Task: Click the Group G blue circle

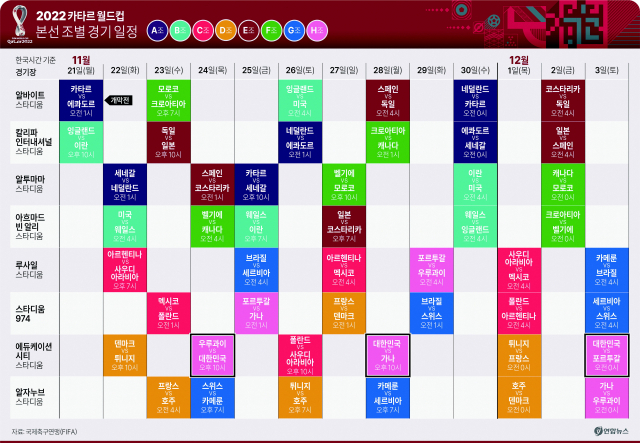Action: 294,31
